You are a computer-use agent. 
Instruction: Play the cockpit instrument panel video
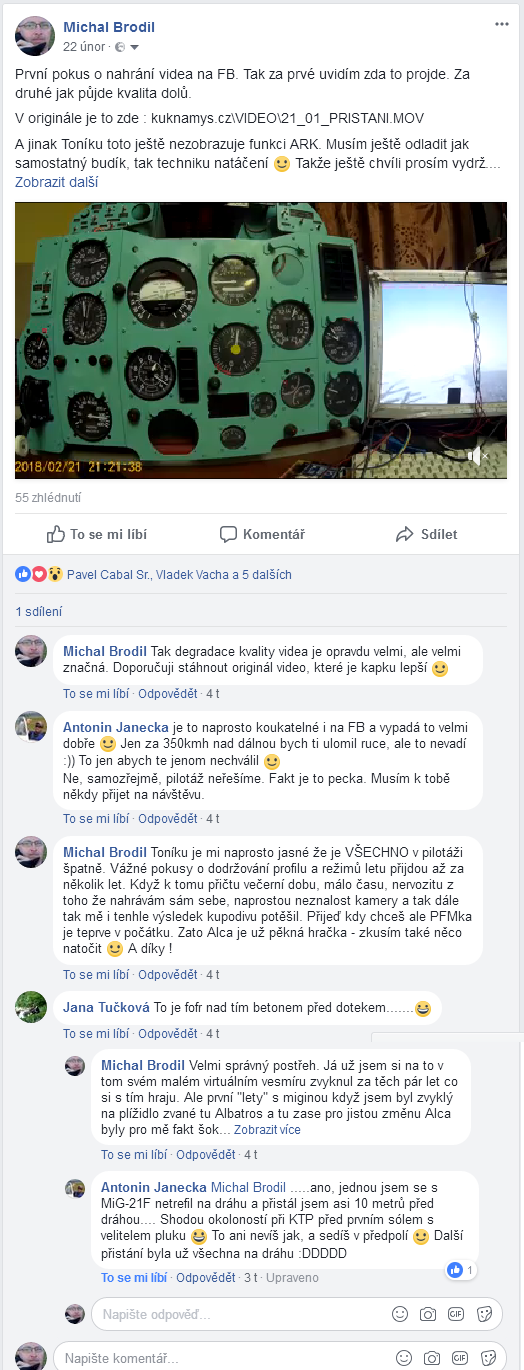pos(261,341)
